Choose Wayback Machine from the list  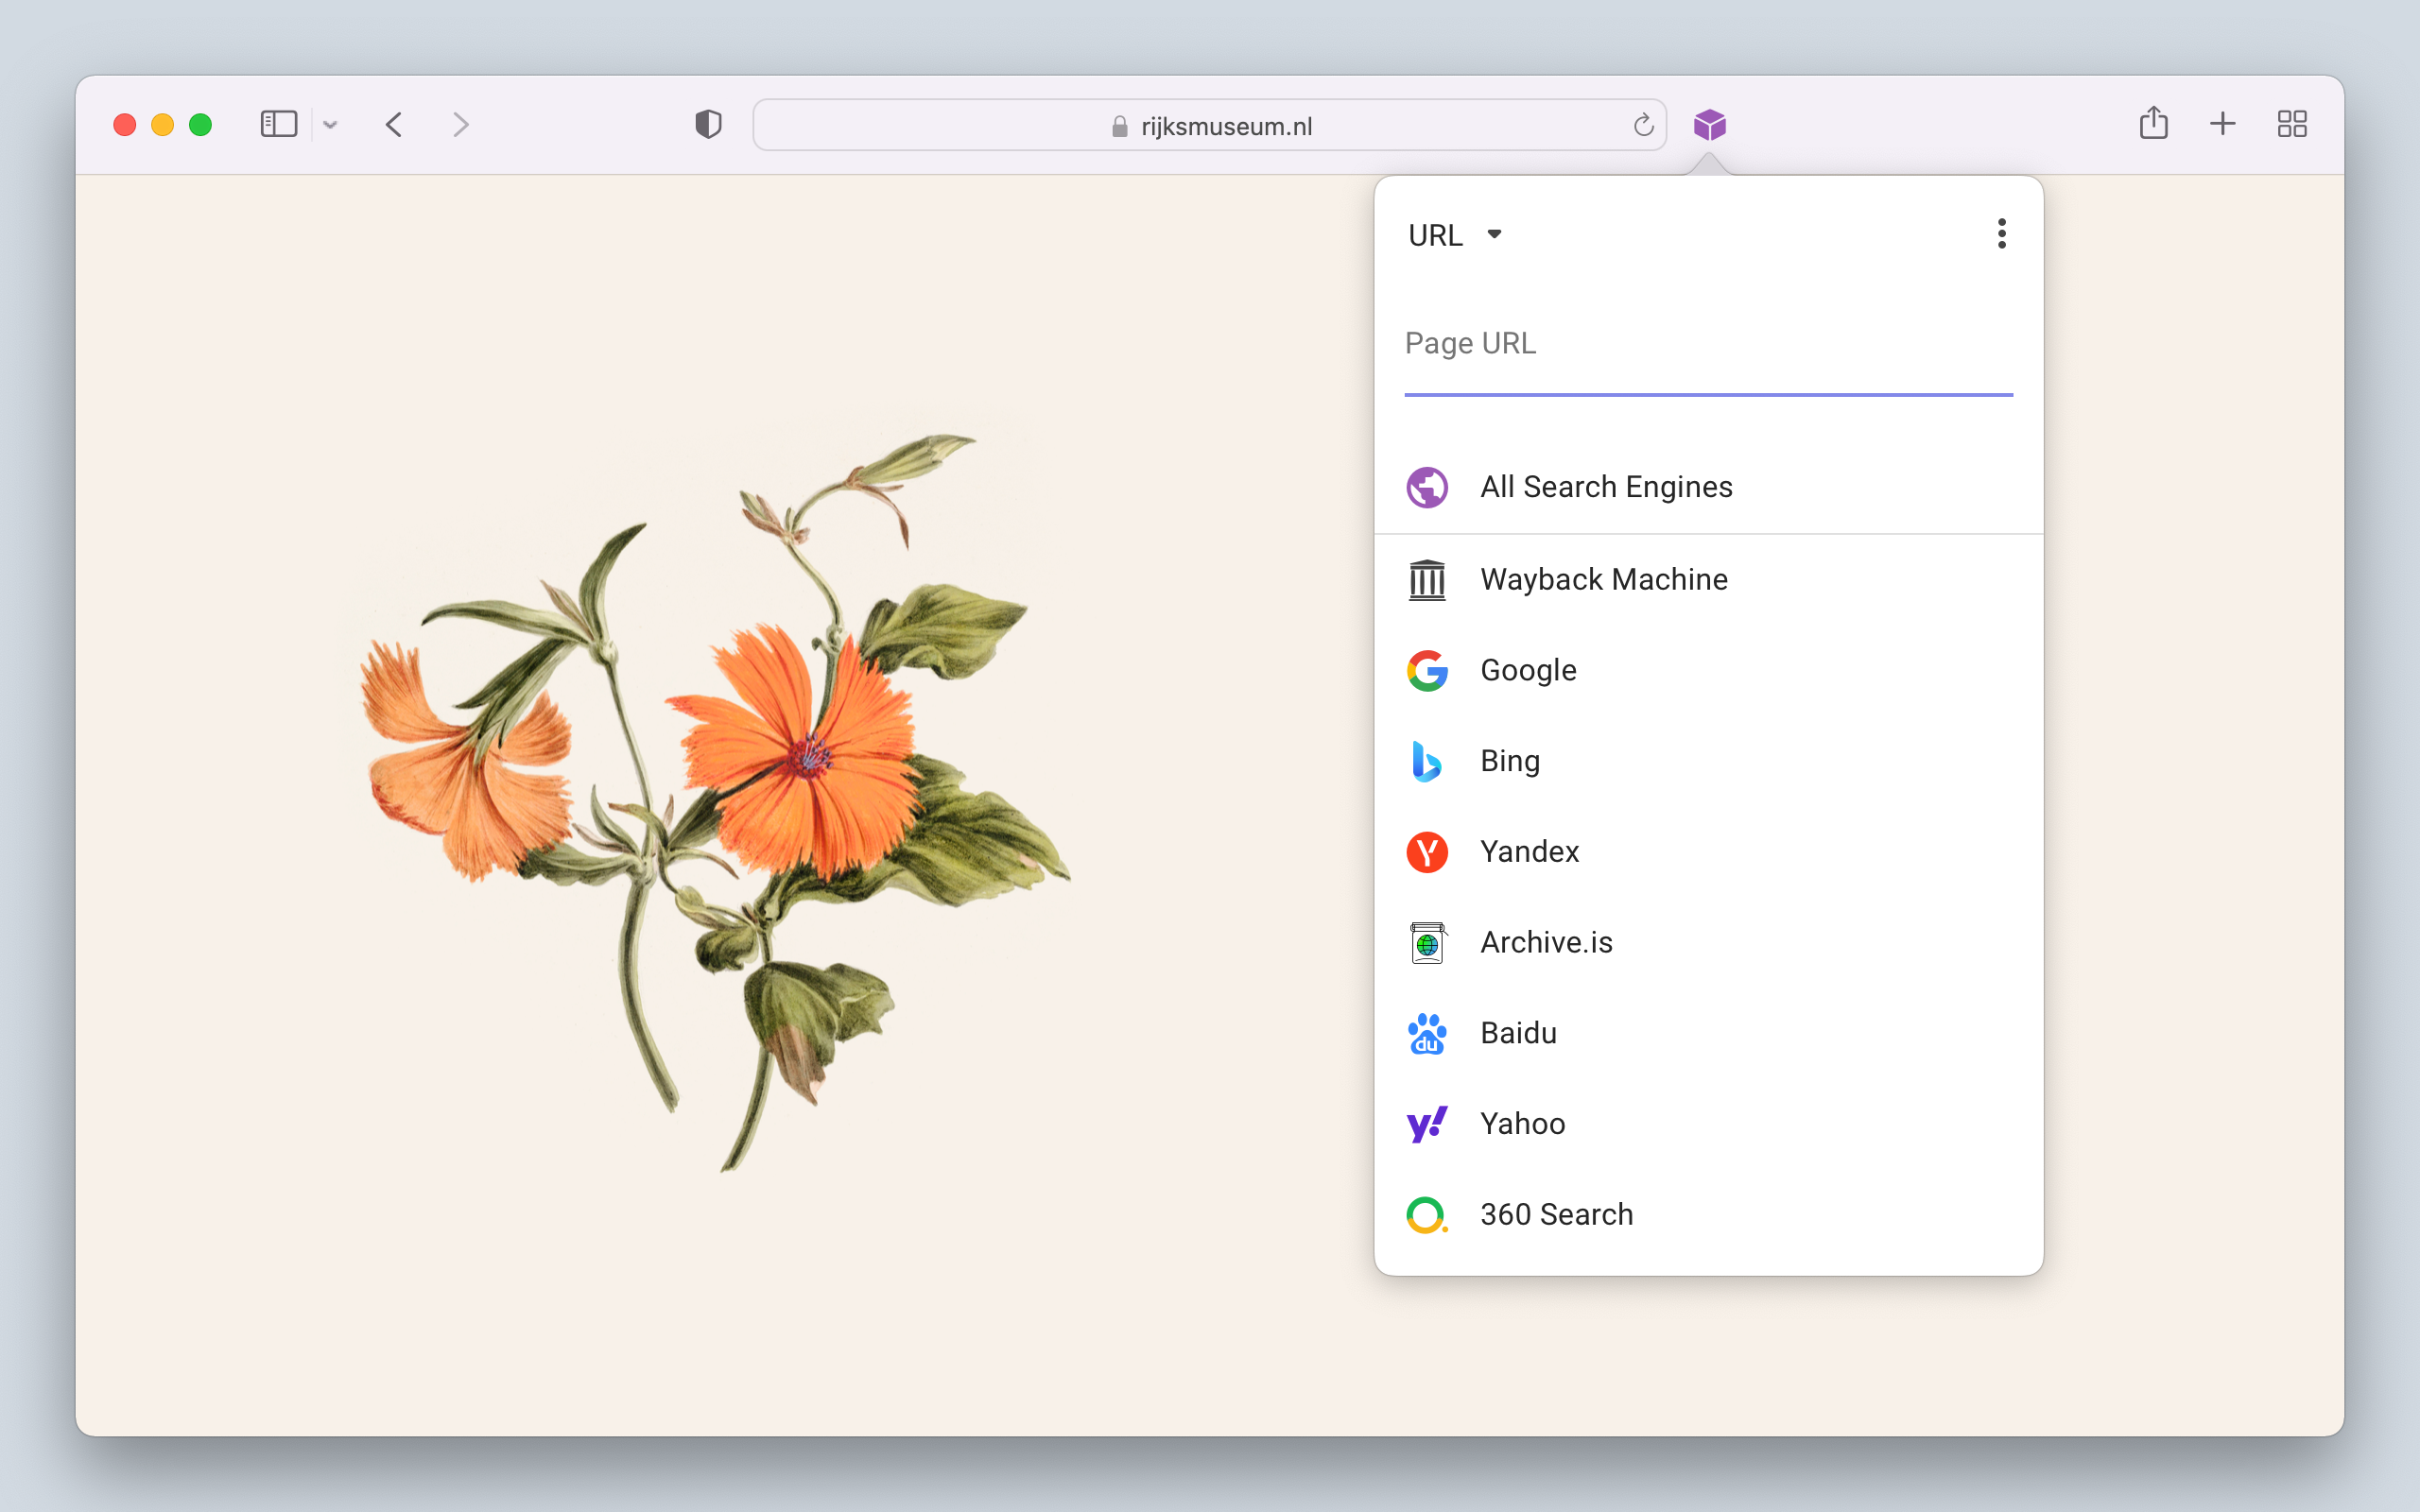point(1603,580)
